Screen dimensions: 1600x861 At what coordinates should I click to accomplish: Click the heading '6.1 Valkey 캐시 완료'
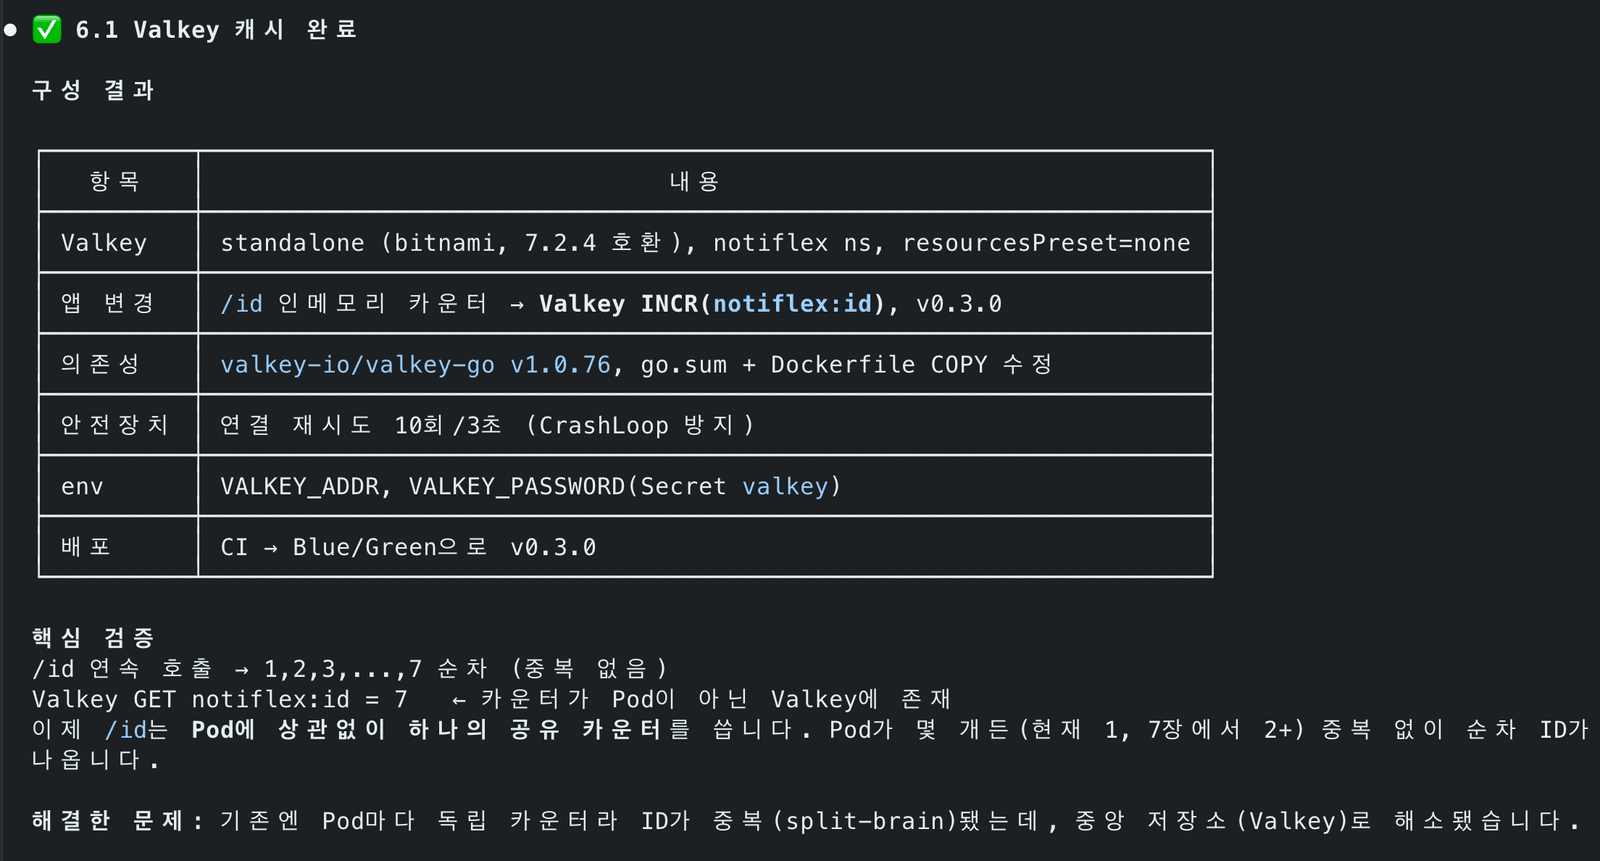click(x=216, y=30)
